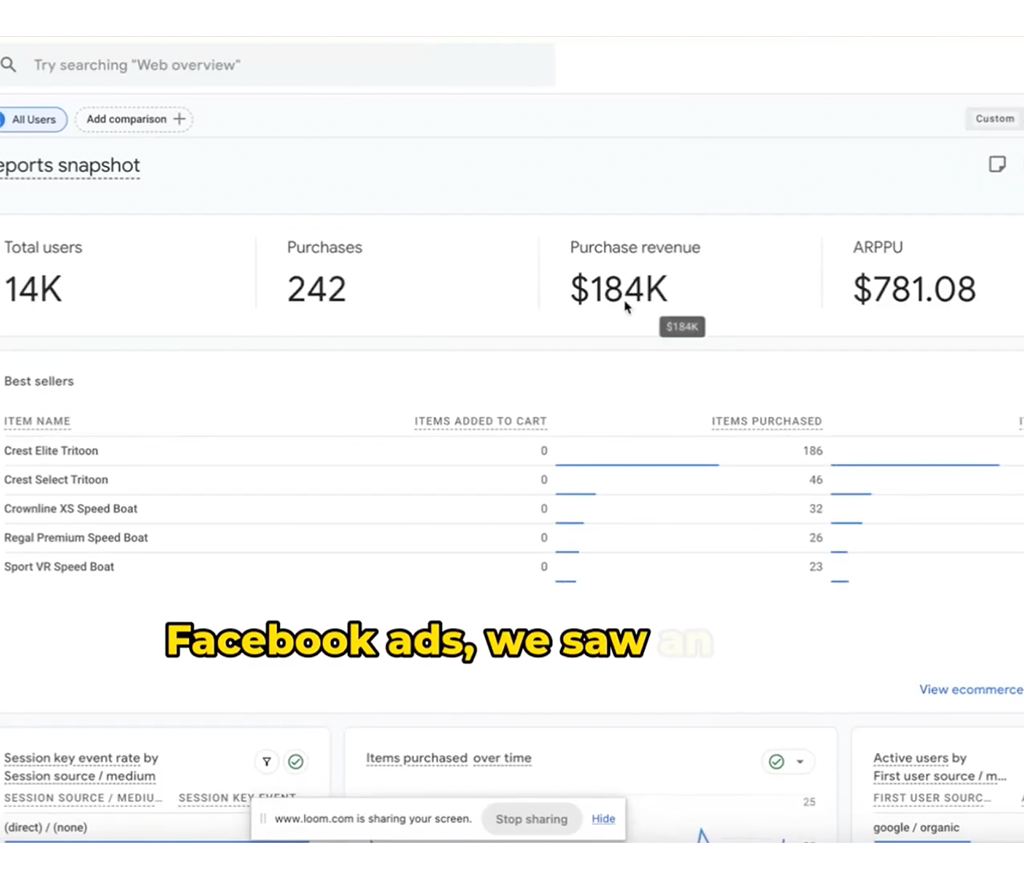Click the search magnifier icon
The image size is (1024, 879).
pos(8,65)
